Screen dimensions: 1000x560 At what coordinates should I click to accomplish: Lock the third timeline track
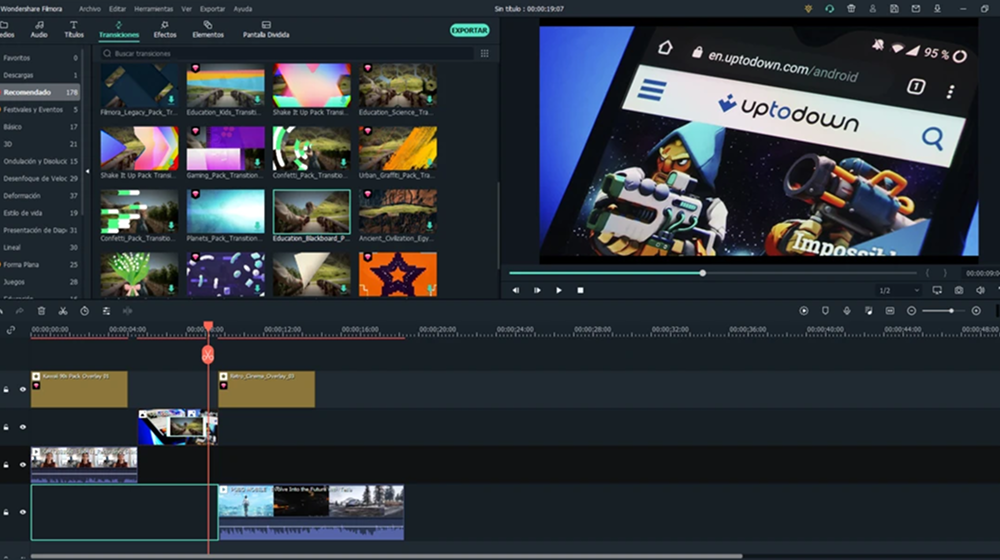(x=6, y=465)
